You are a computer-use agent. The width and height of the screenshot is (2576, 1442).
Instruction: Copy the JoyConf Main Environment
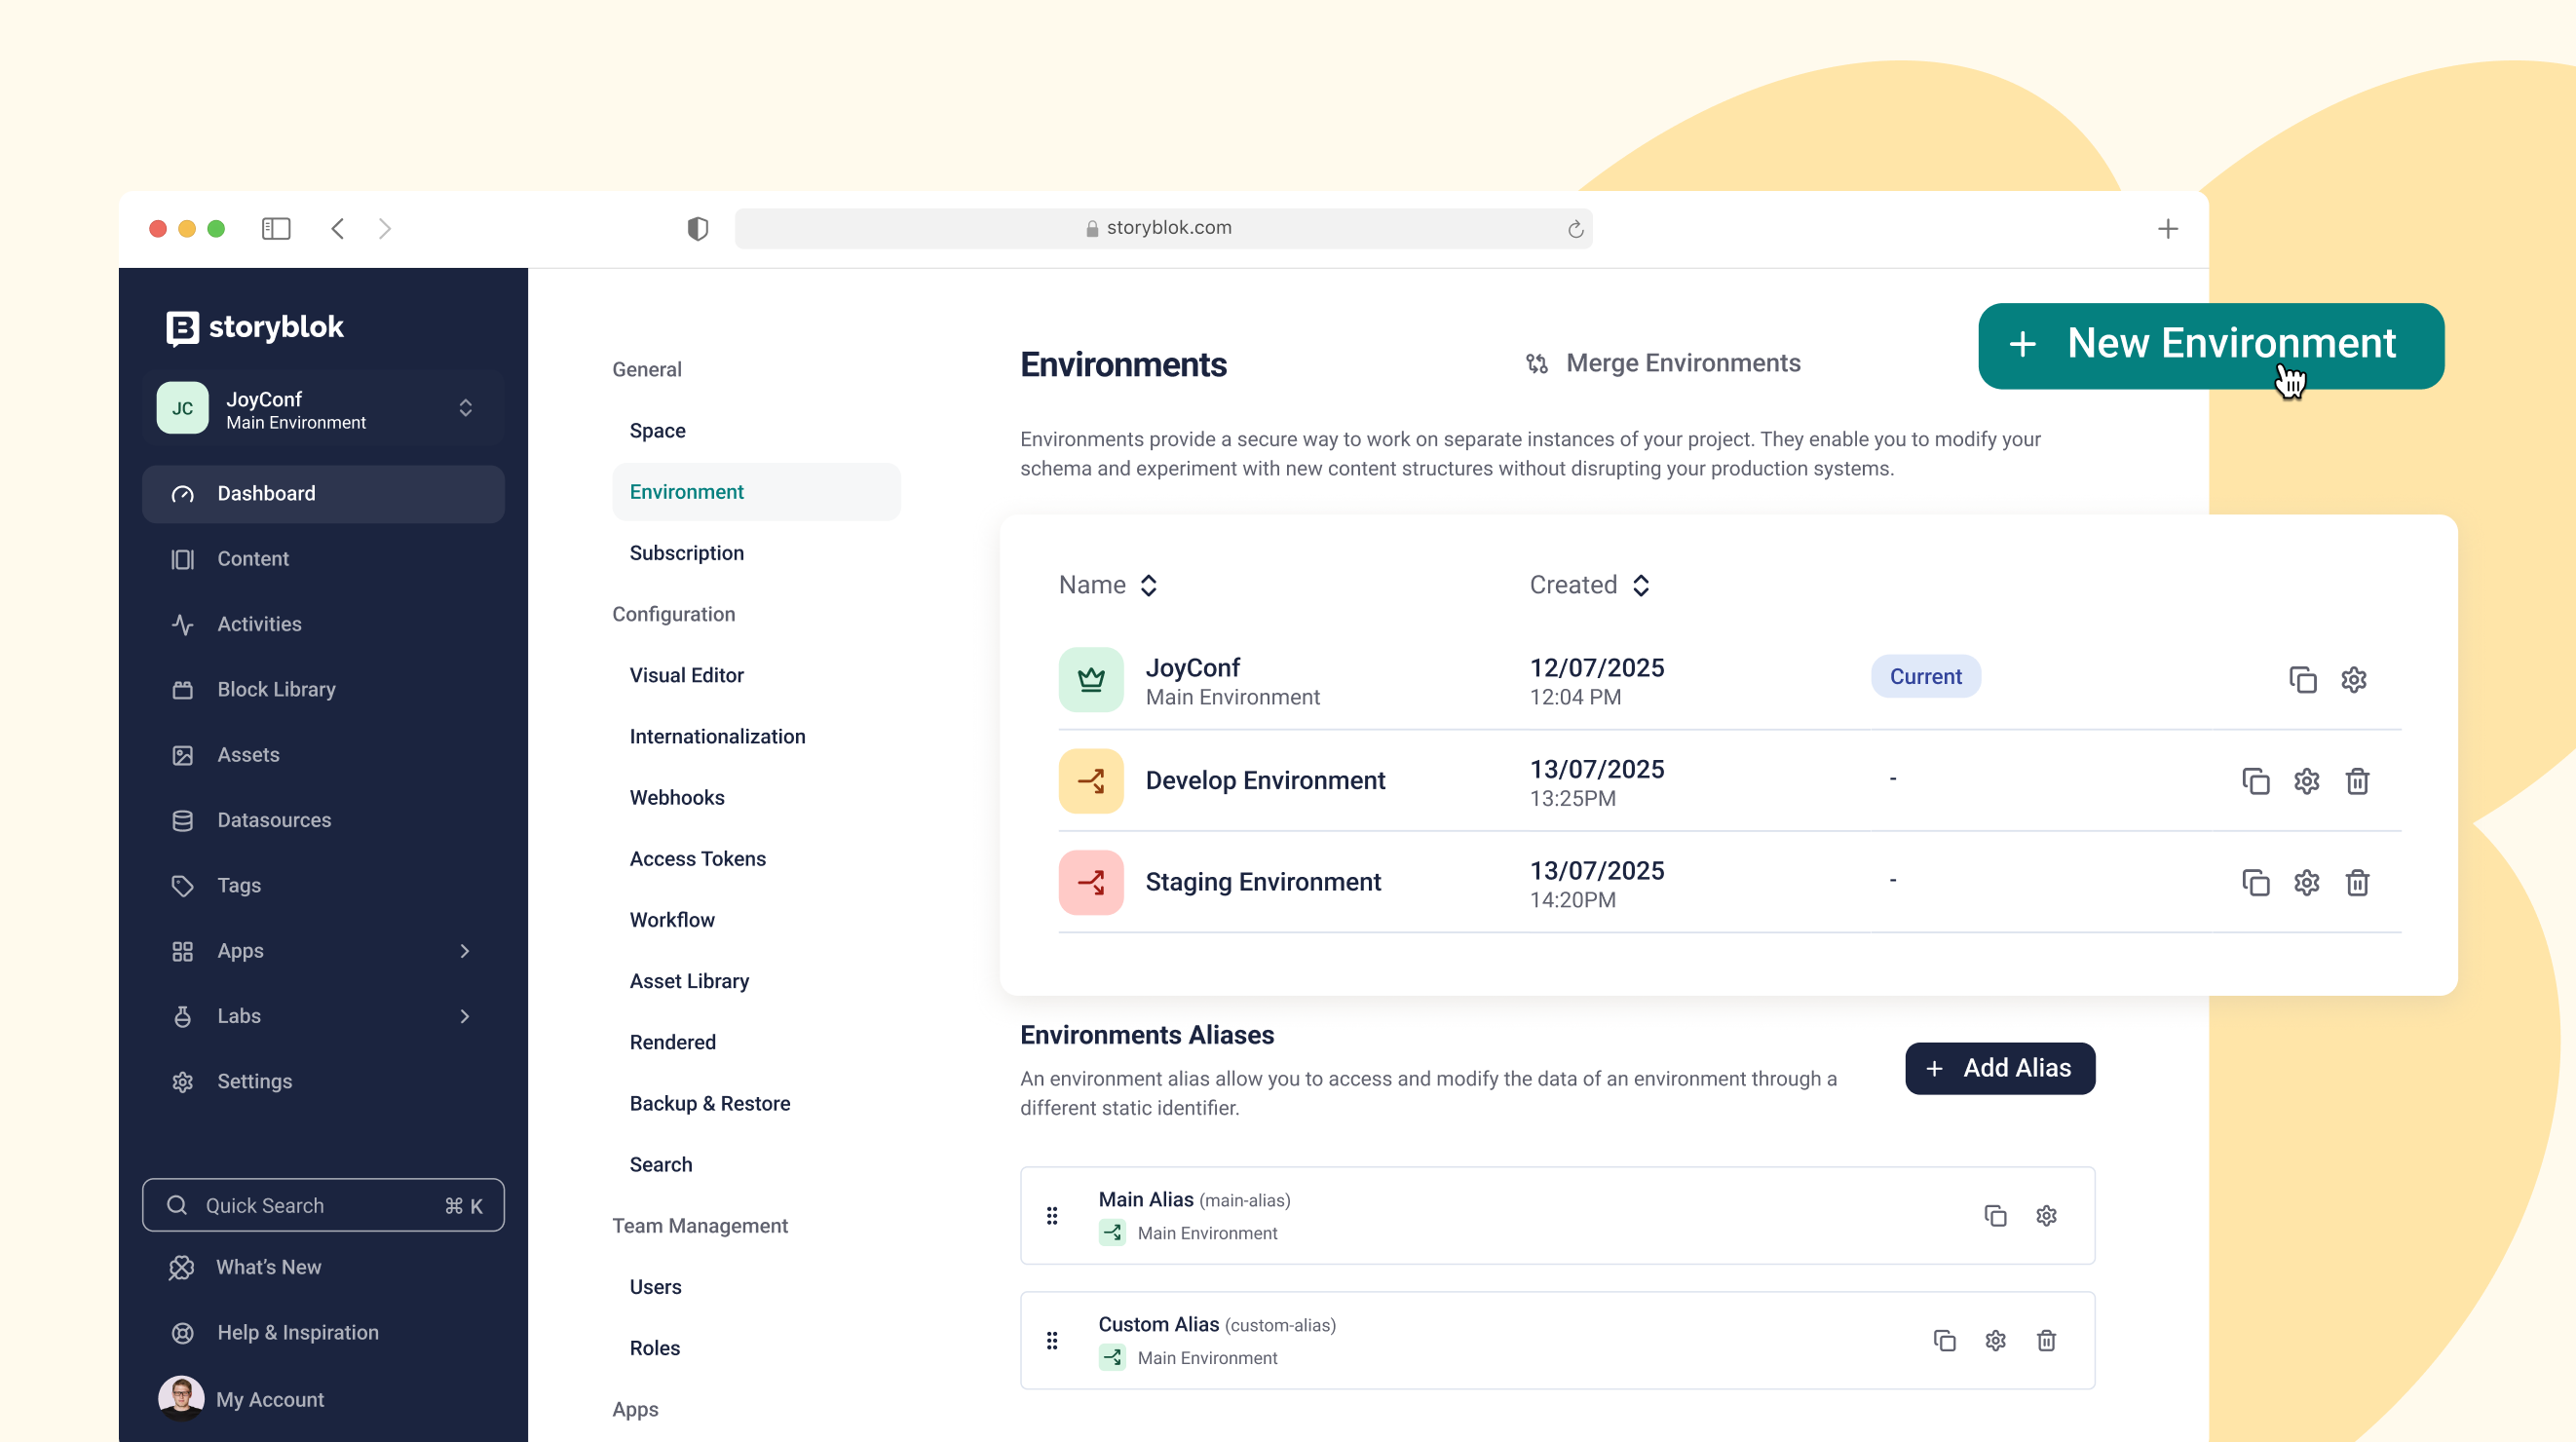(2302, 679)
